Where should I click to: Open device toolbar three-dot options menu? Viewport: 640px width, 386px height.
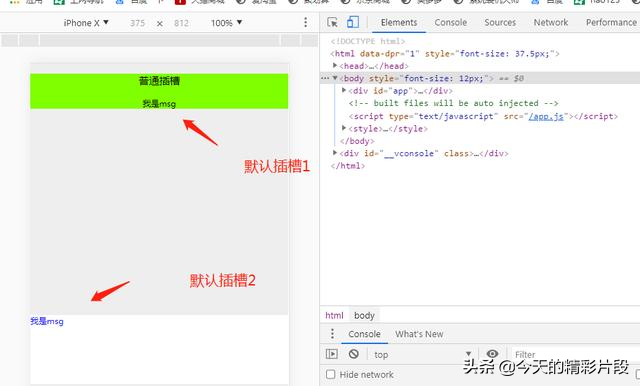point(305,22)
